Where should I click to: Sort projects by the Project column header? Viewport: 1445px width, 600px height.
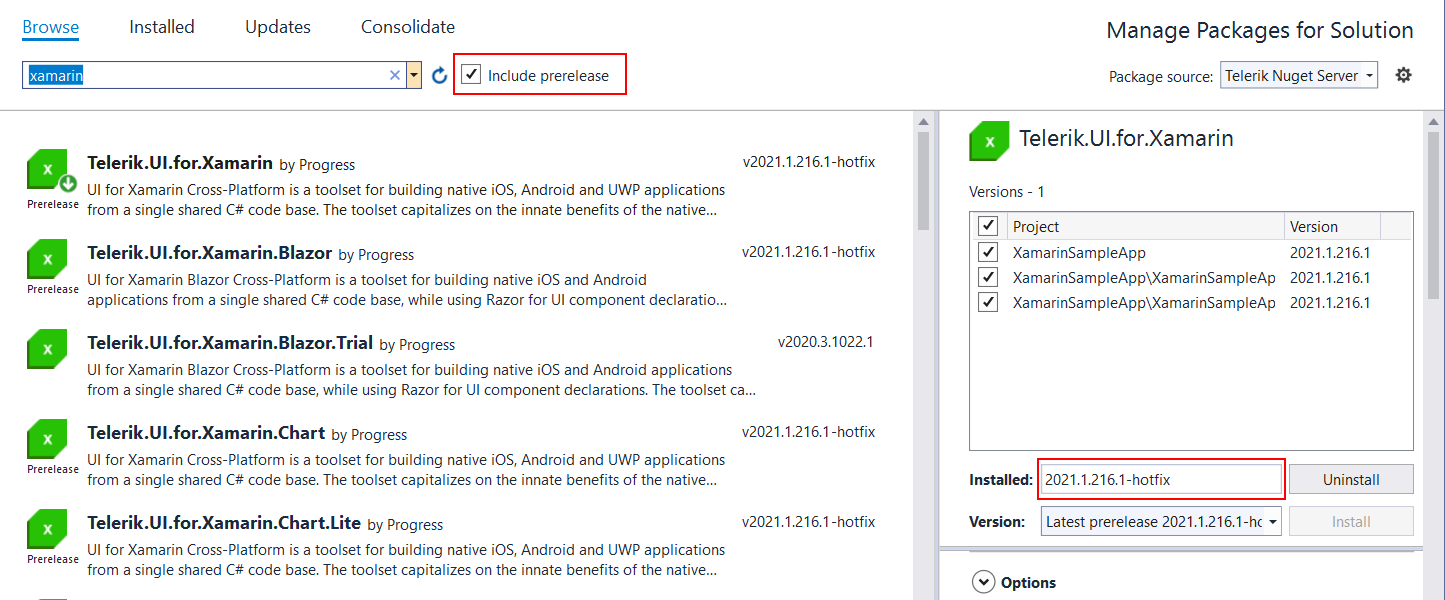1144,226
